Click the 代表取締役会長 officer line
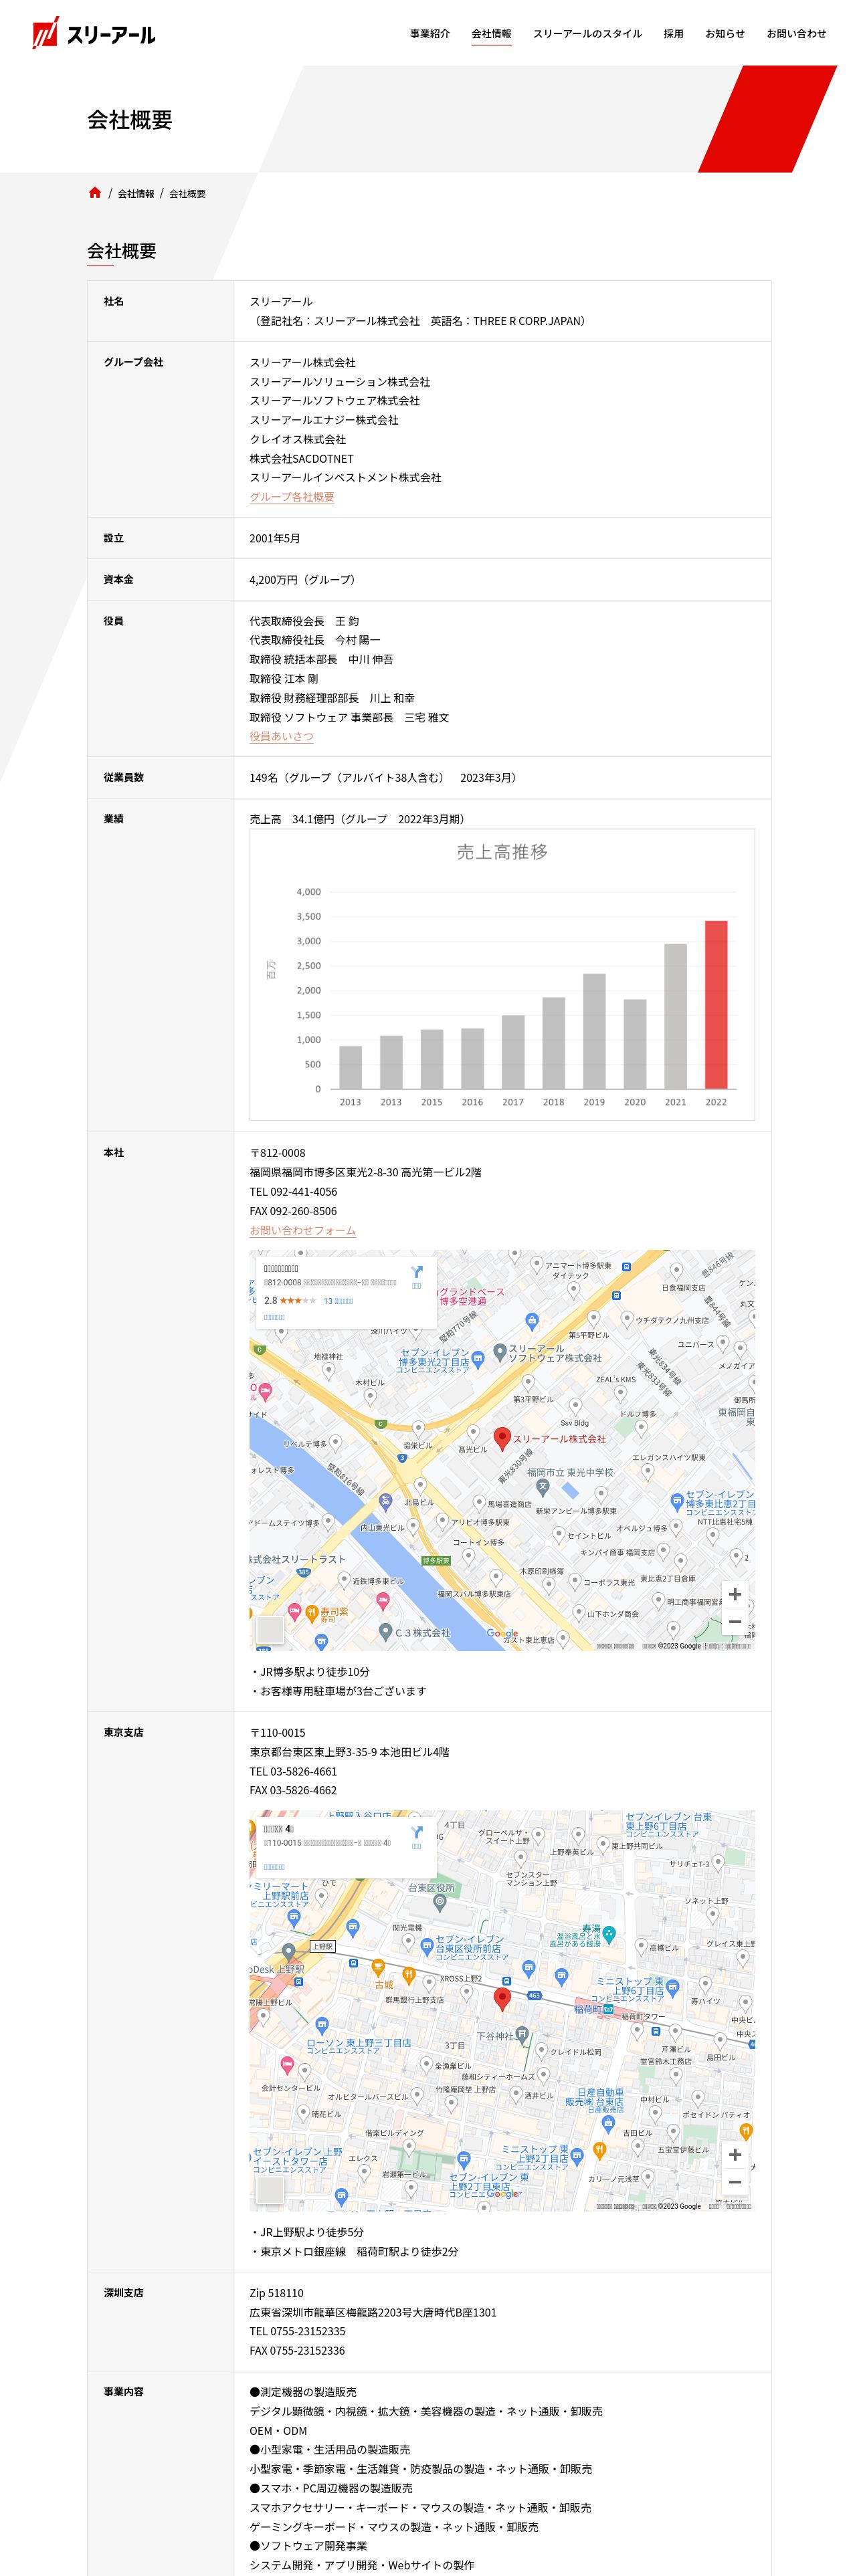The height and width of the screenshot is (2576, 859). tap(305, 621)
